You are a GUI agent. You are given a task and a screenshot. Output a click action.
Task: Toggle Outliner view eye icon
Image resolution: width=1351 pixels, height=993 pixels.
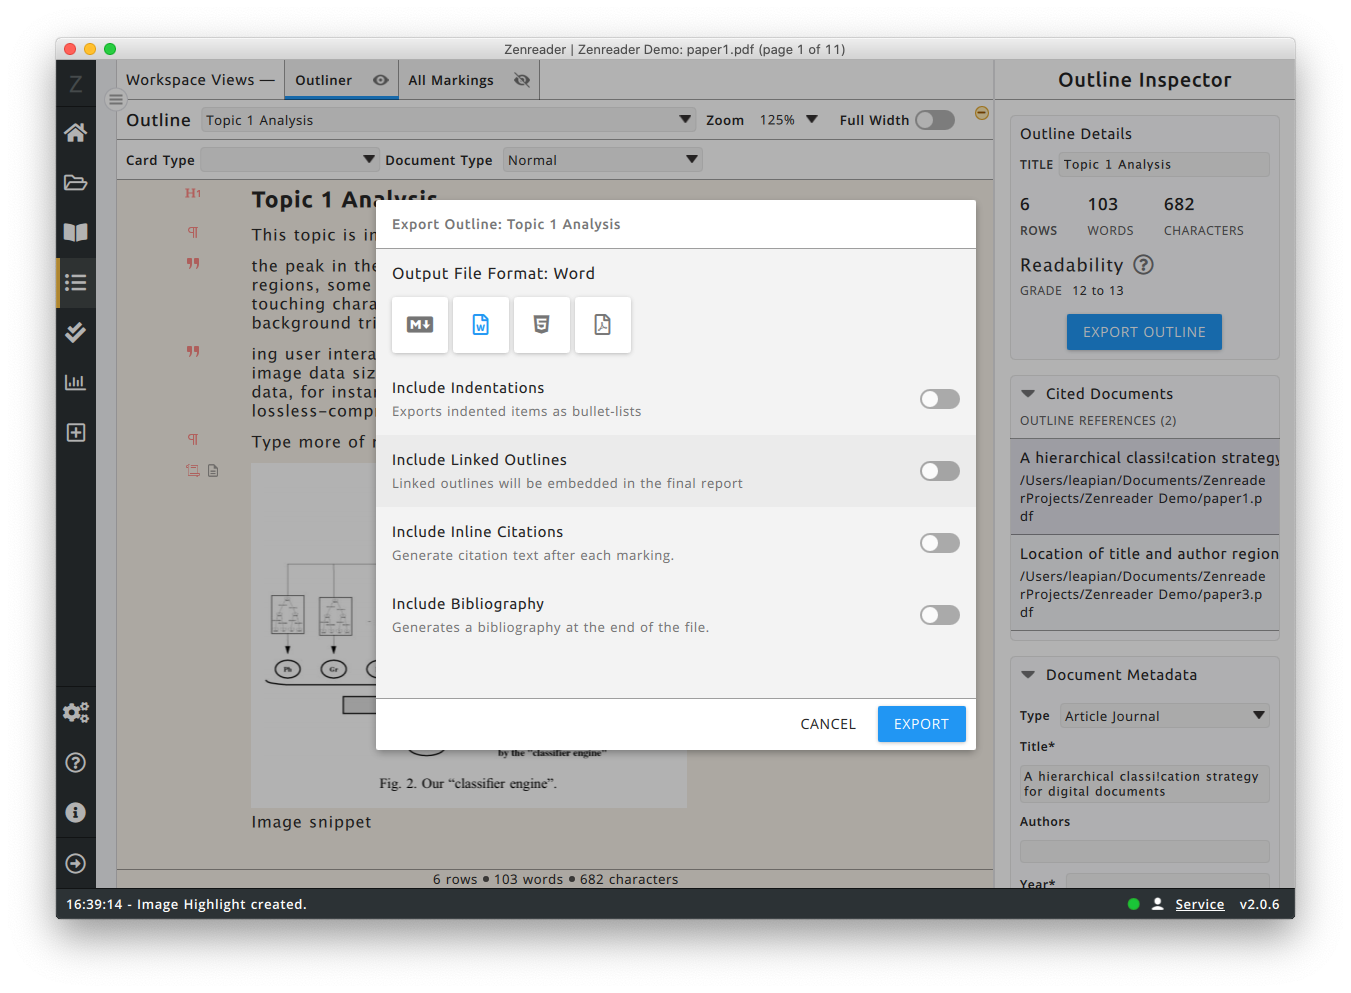[381, 80]
